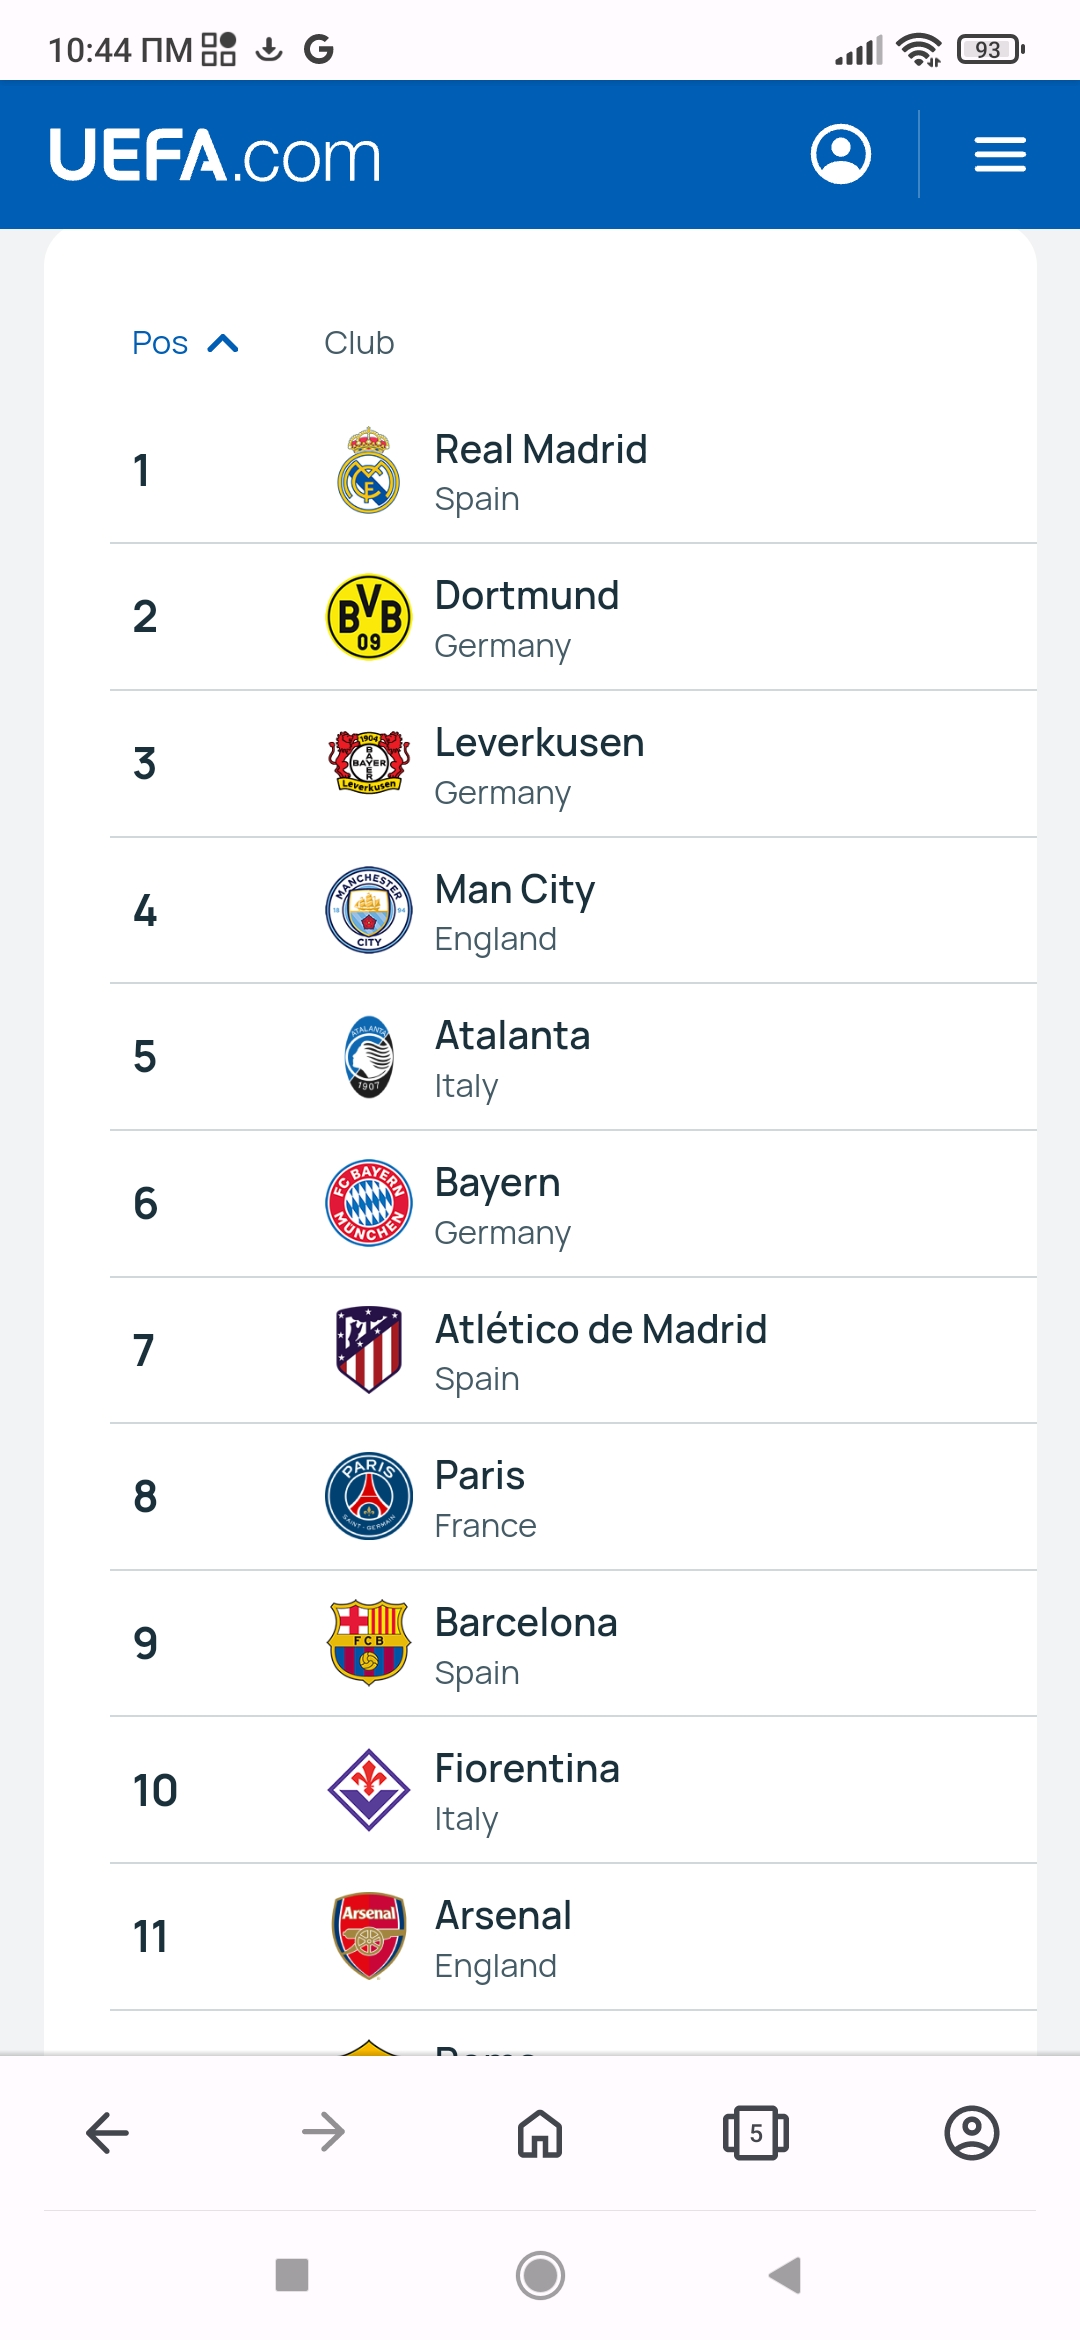Open browser account profile button

pos(971,2133)
